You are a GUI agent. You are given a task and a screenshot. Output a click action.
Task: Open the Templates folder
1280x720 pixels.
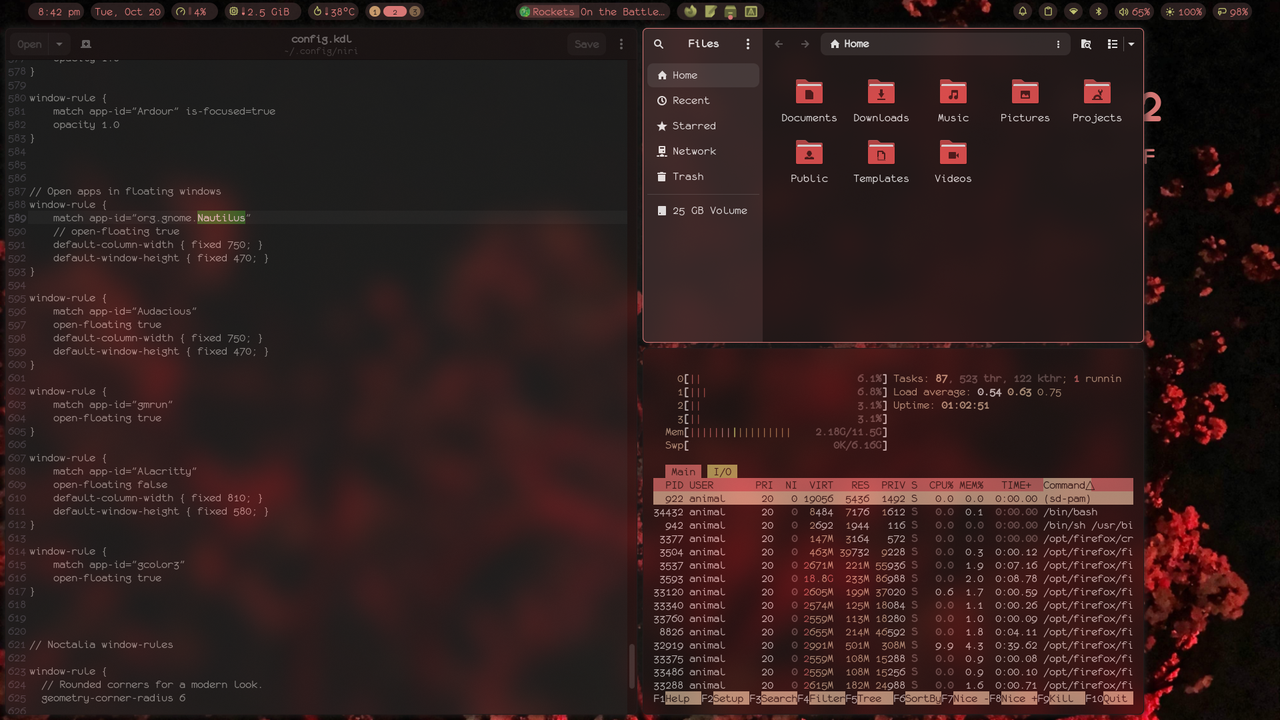tap(881, 162)
